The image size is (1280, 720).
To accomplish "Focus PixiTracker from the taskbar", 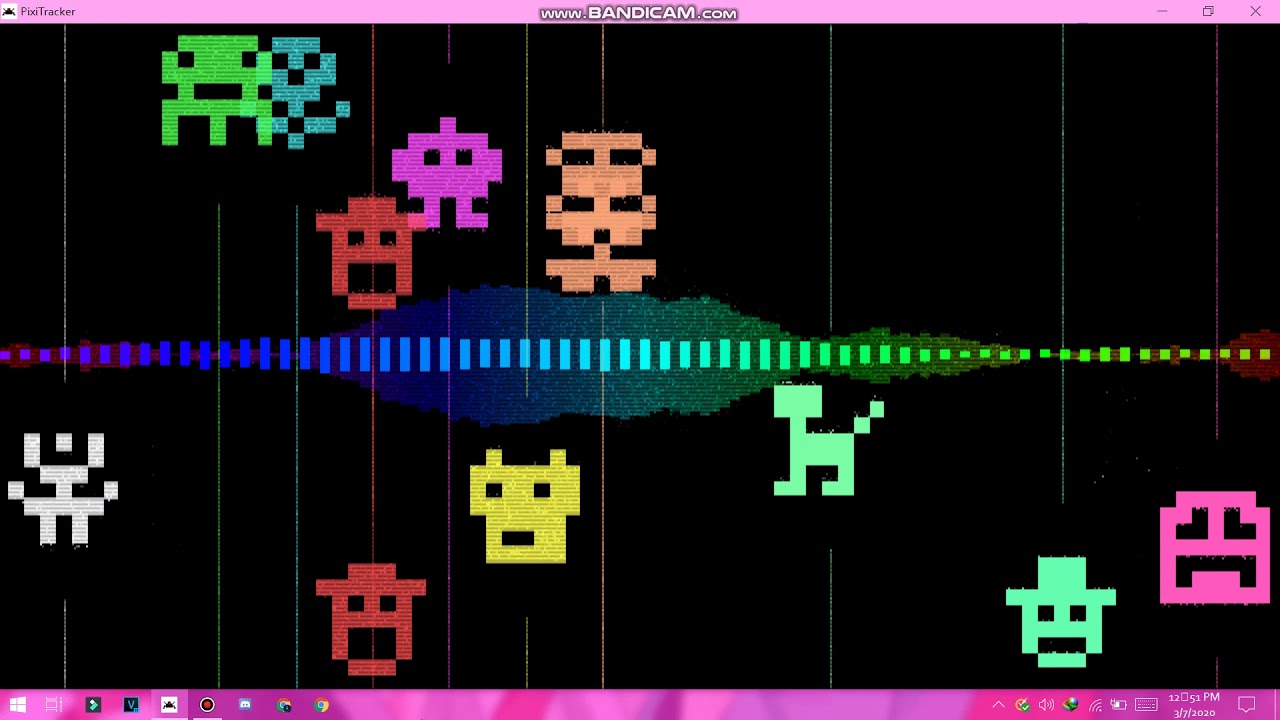I will [169, 705].
